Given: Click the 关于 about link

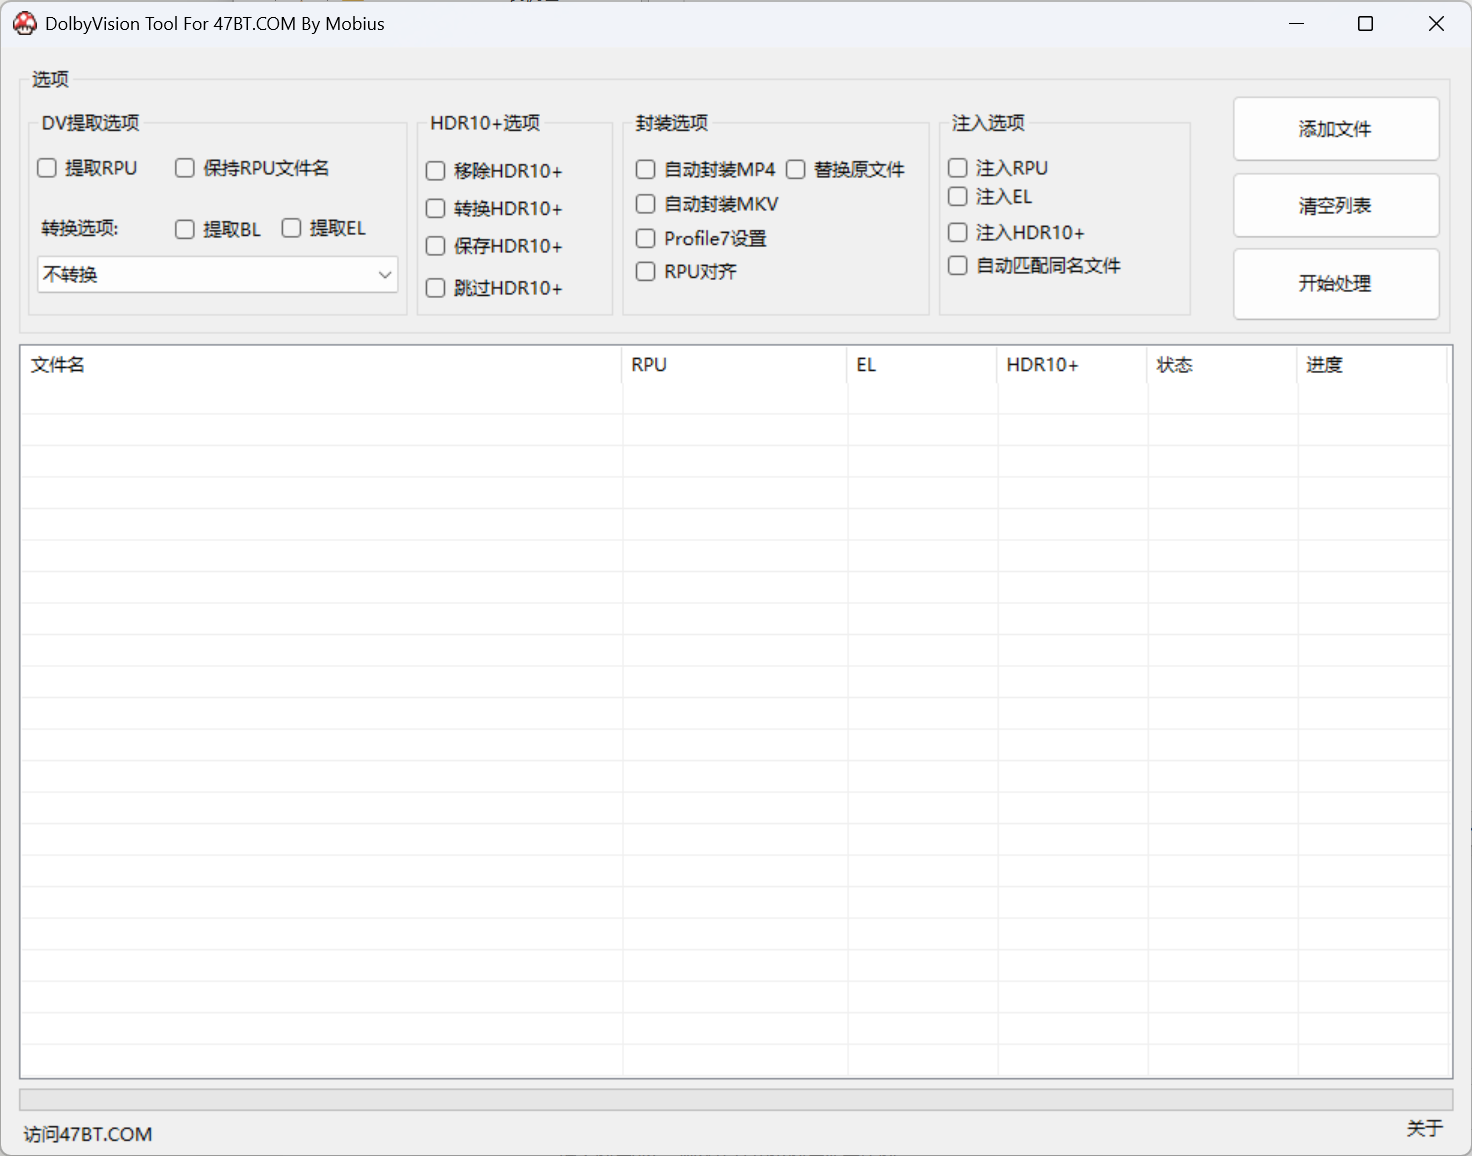Looking at the screenshot, I should pyautogui.click(x=1424, y=1128).
